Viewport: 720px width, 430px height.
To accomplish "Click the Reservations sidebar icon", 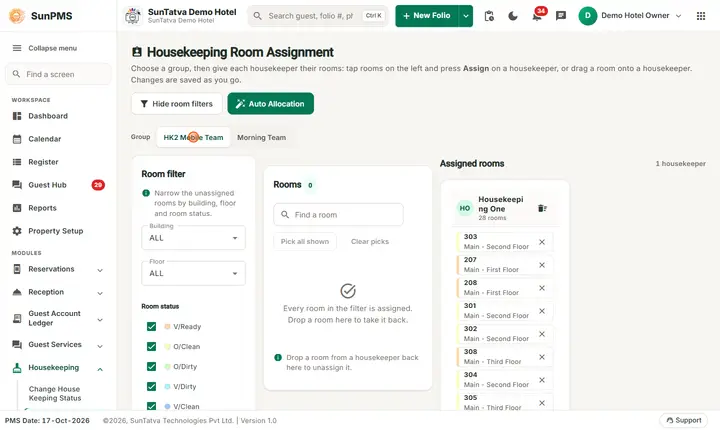I will 17,269.
